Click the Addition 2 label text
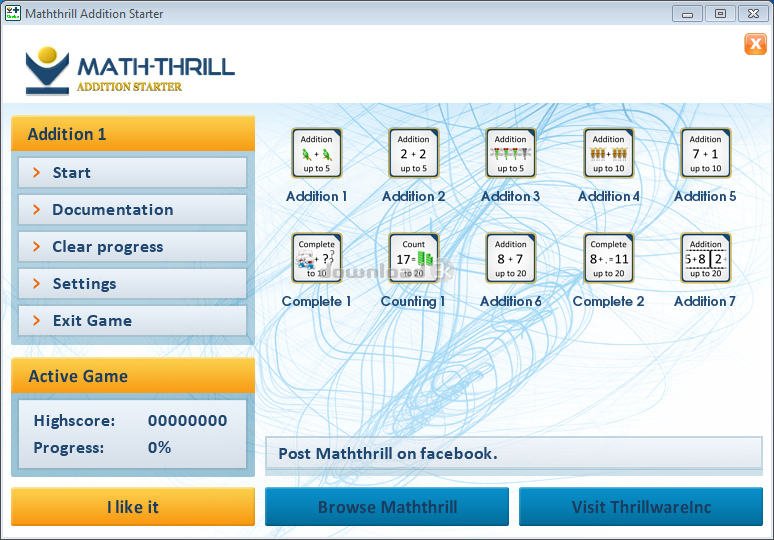 (414, 196)
